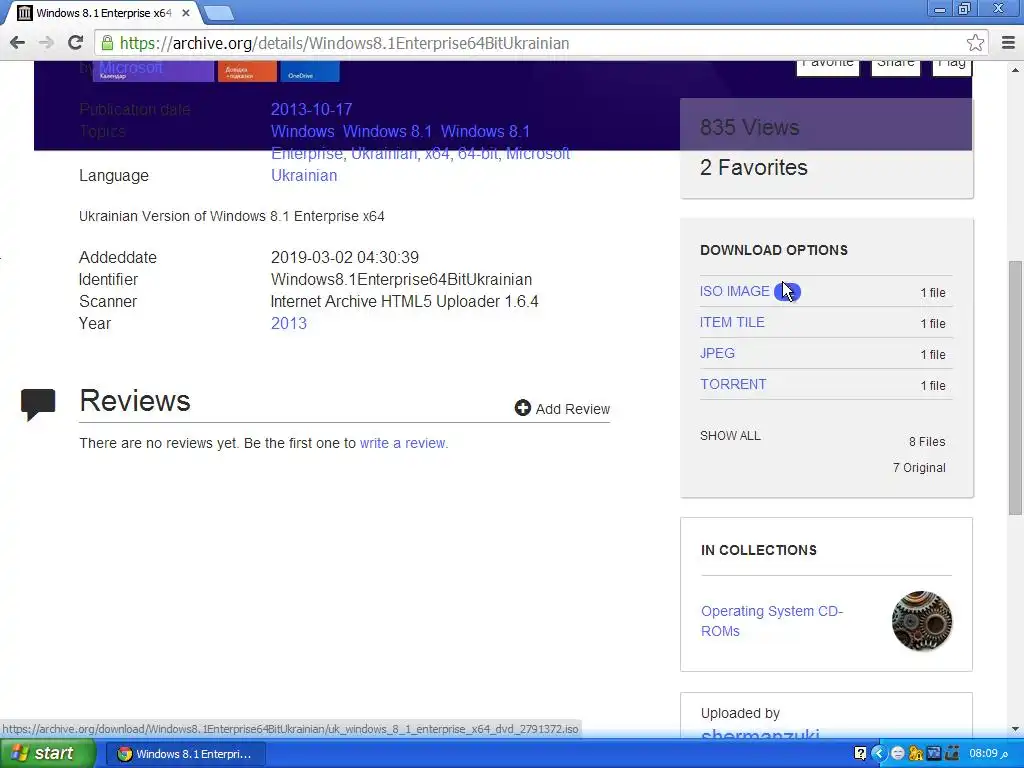
Task: Click the round white face tray icon
Action: (897, 754)
